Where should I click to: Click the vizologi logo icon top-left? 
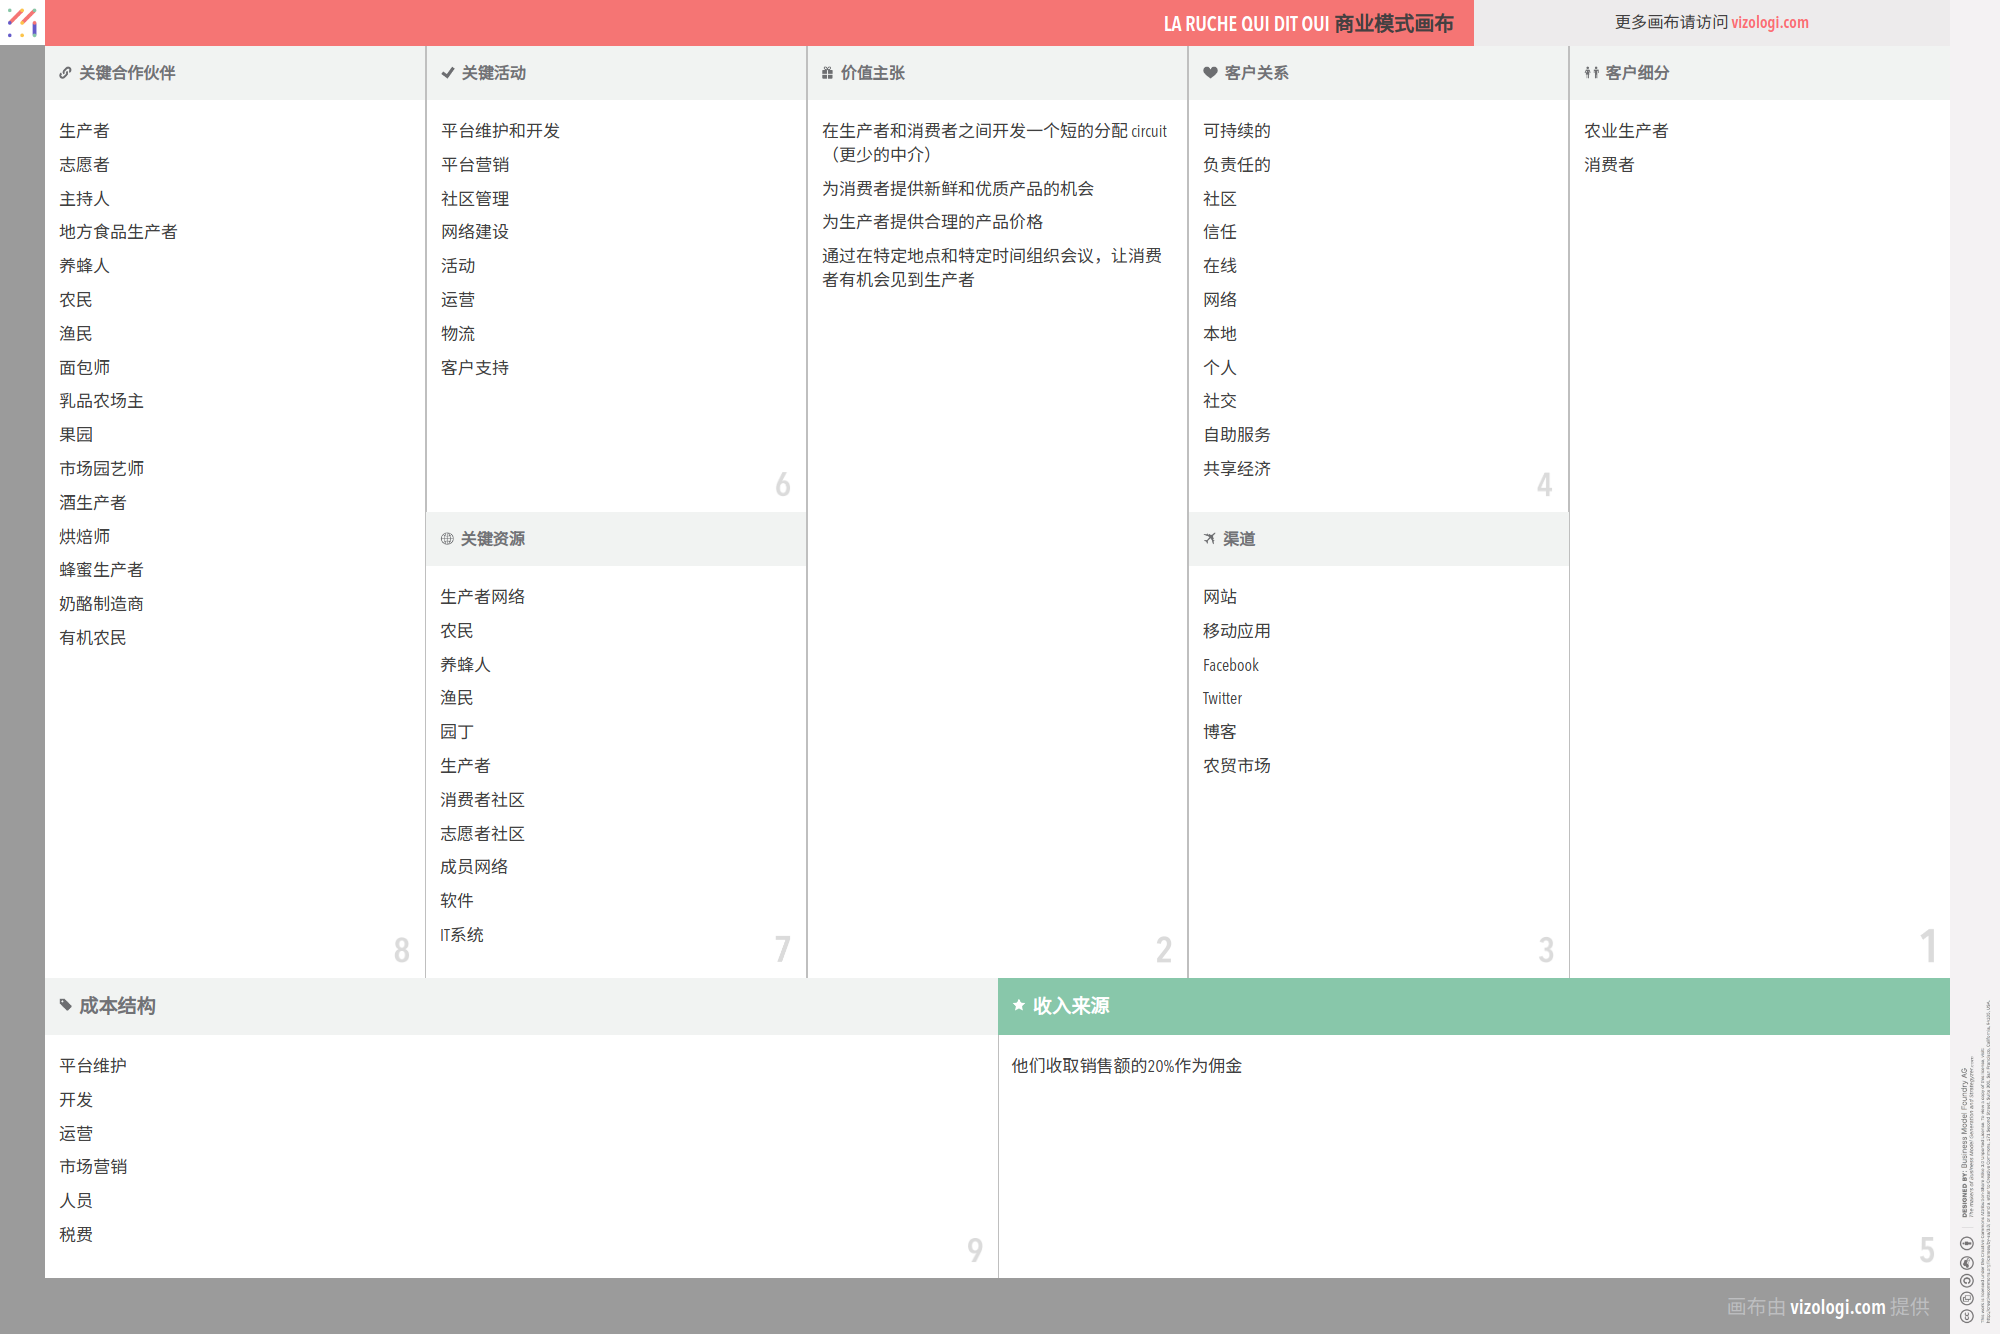click(x=22, y=22)
